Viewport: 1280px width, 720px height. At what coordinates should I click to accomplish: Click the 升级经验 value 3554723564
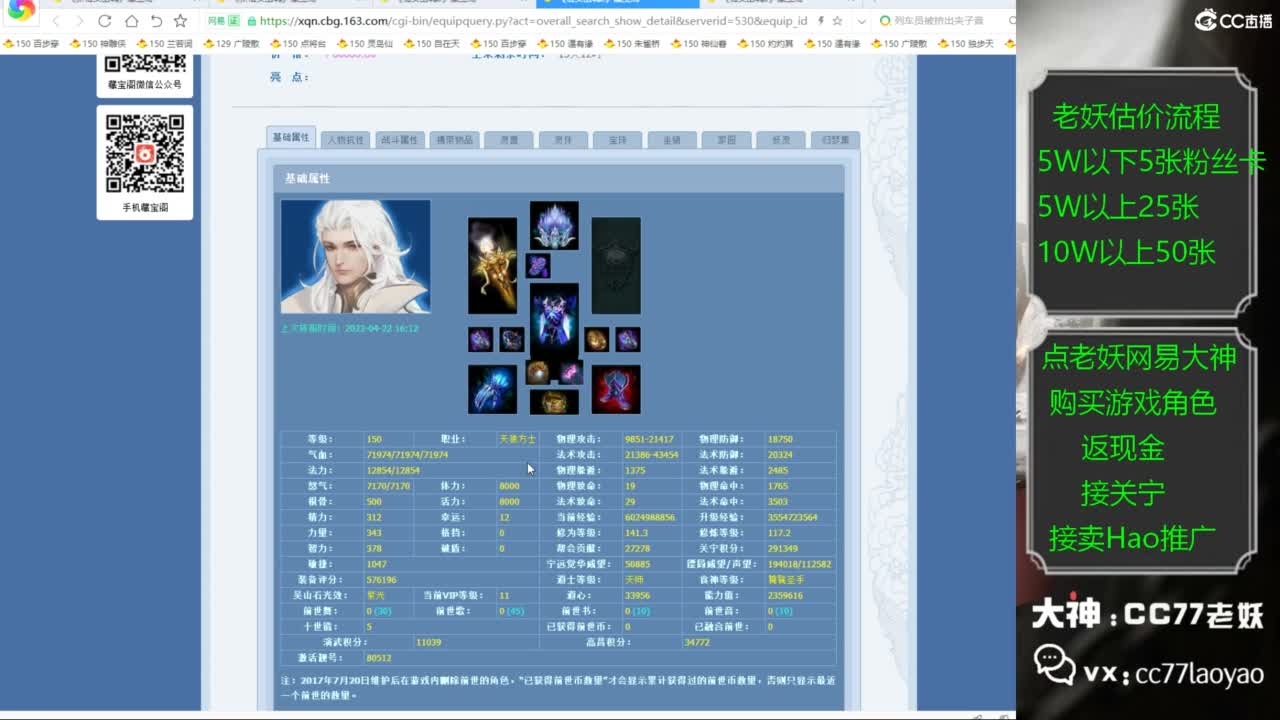[792, 517]
